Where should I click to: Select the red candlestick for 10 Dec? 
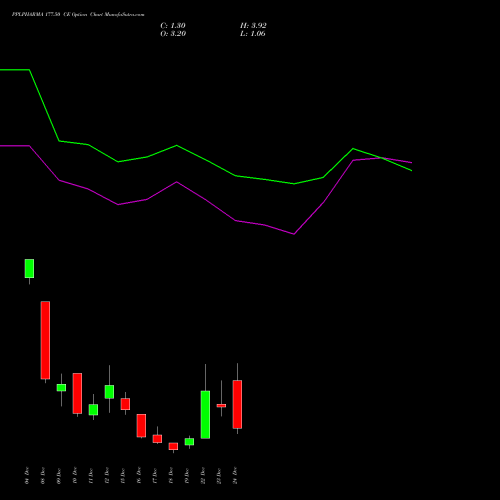coord(77,393)
